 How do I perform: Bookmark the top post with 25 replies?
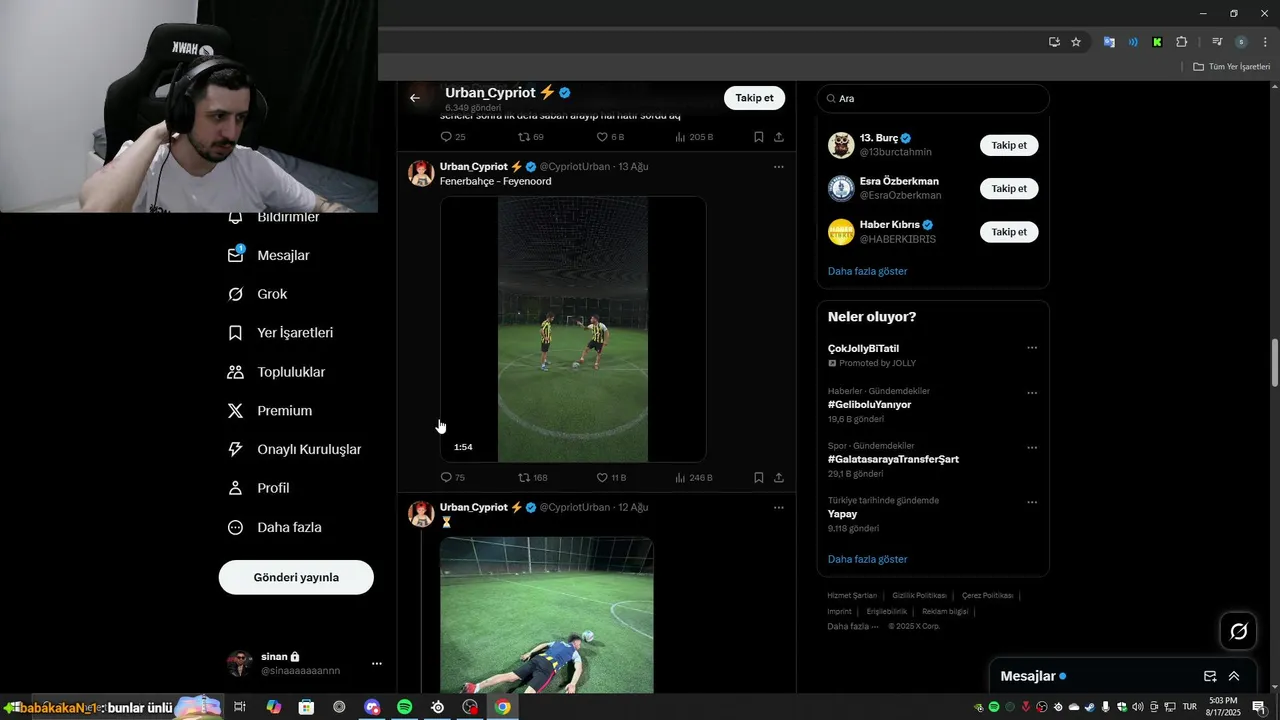pos(759,137)
